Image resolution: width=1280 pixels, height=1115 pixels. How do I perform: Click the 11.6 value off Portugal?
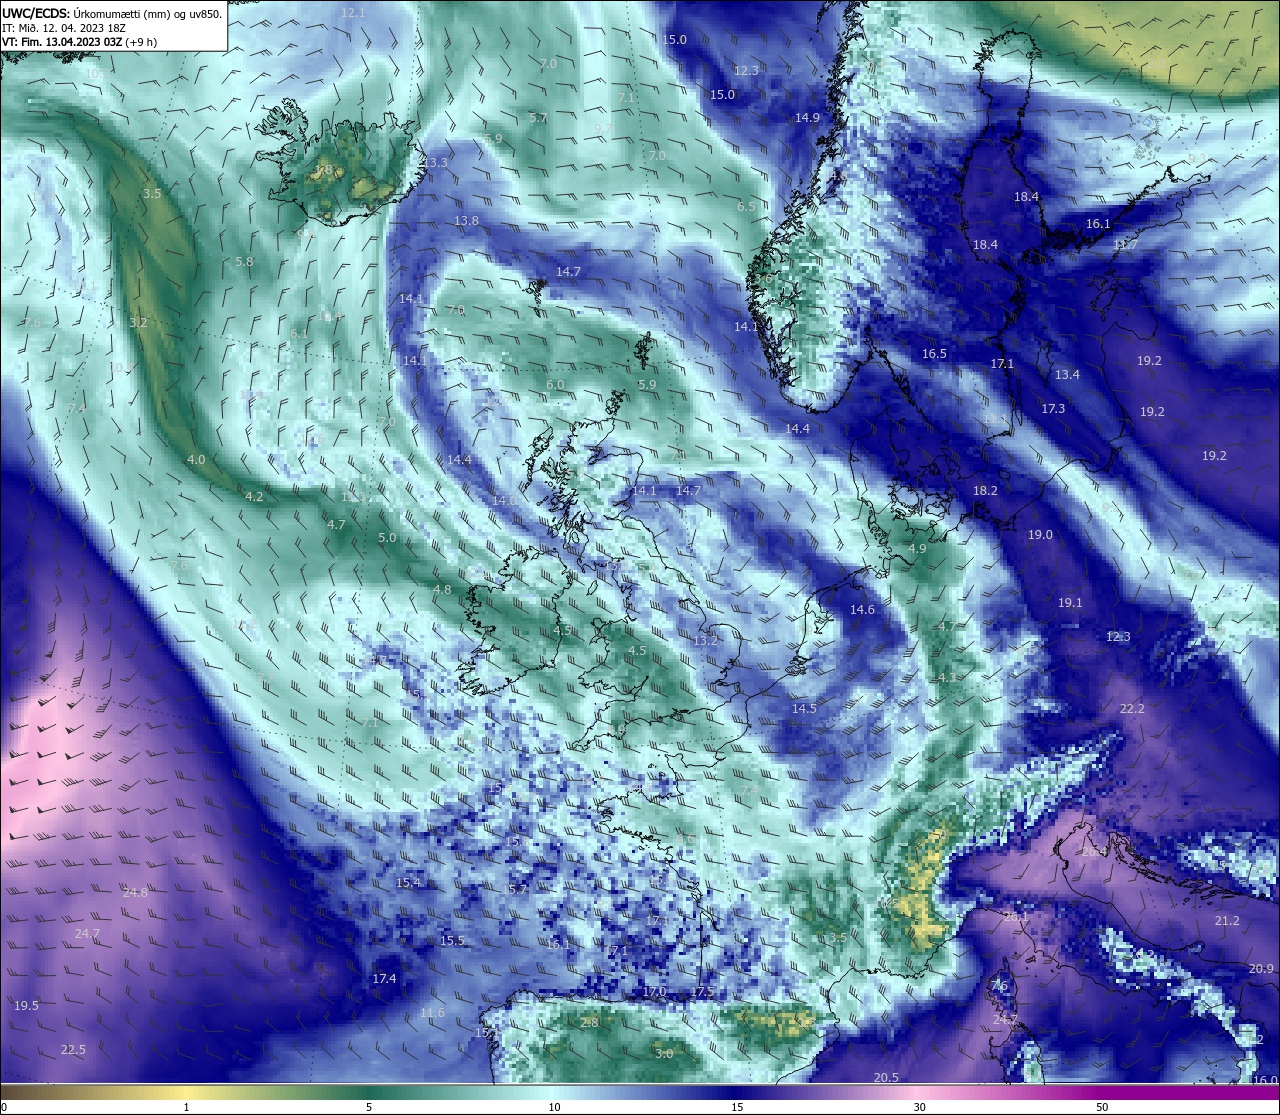tap(432, 1013)
